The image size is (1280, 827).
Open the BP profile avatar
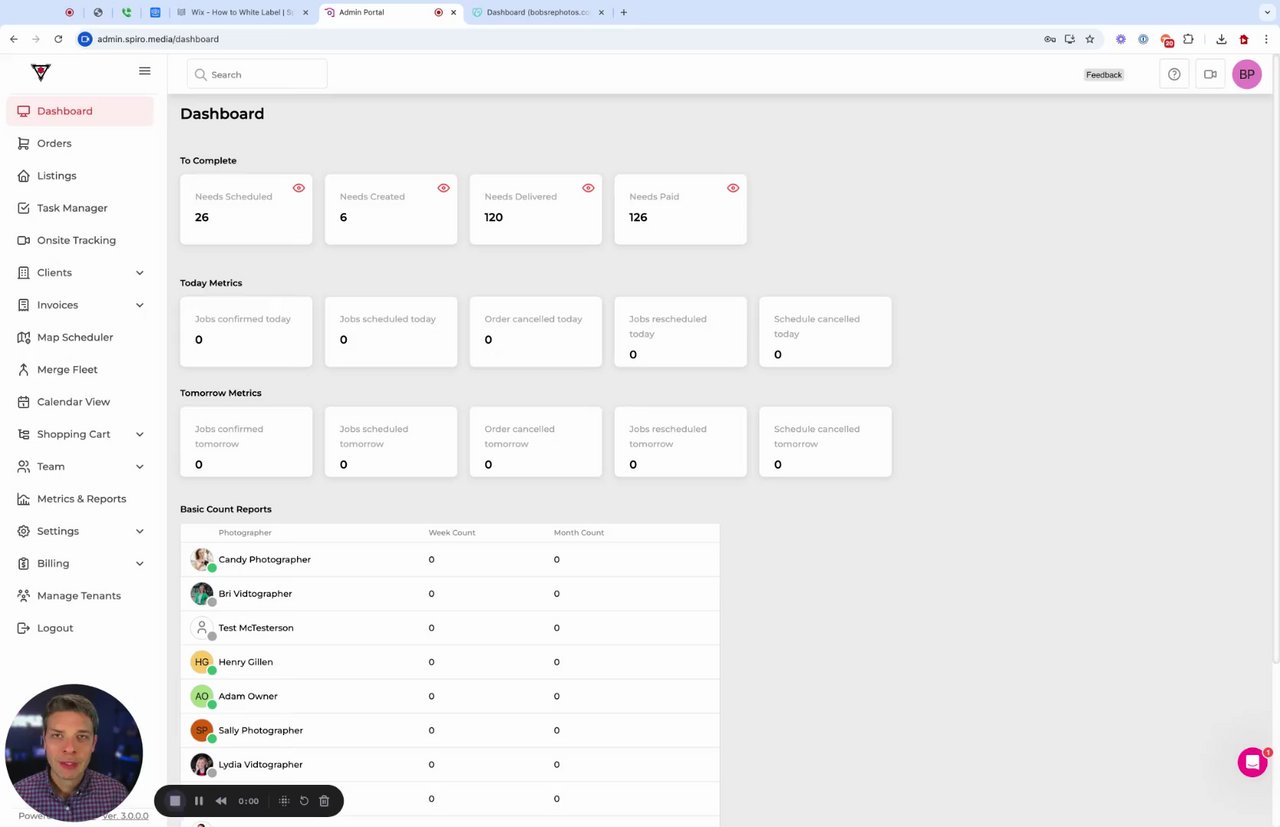[x=1247, y=74]
